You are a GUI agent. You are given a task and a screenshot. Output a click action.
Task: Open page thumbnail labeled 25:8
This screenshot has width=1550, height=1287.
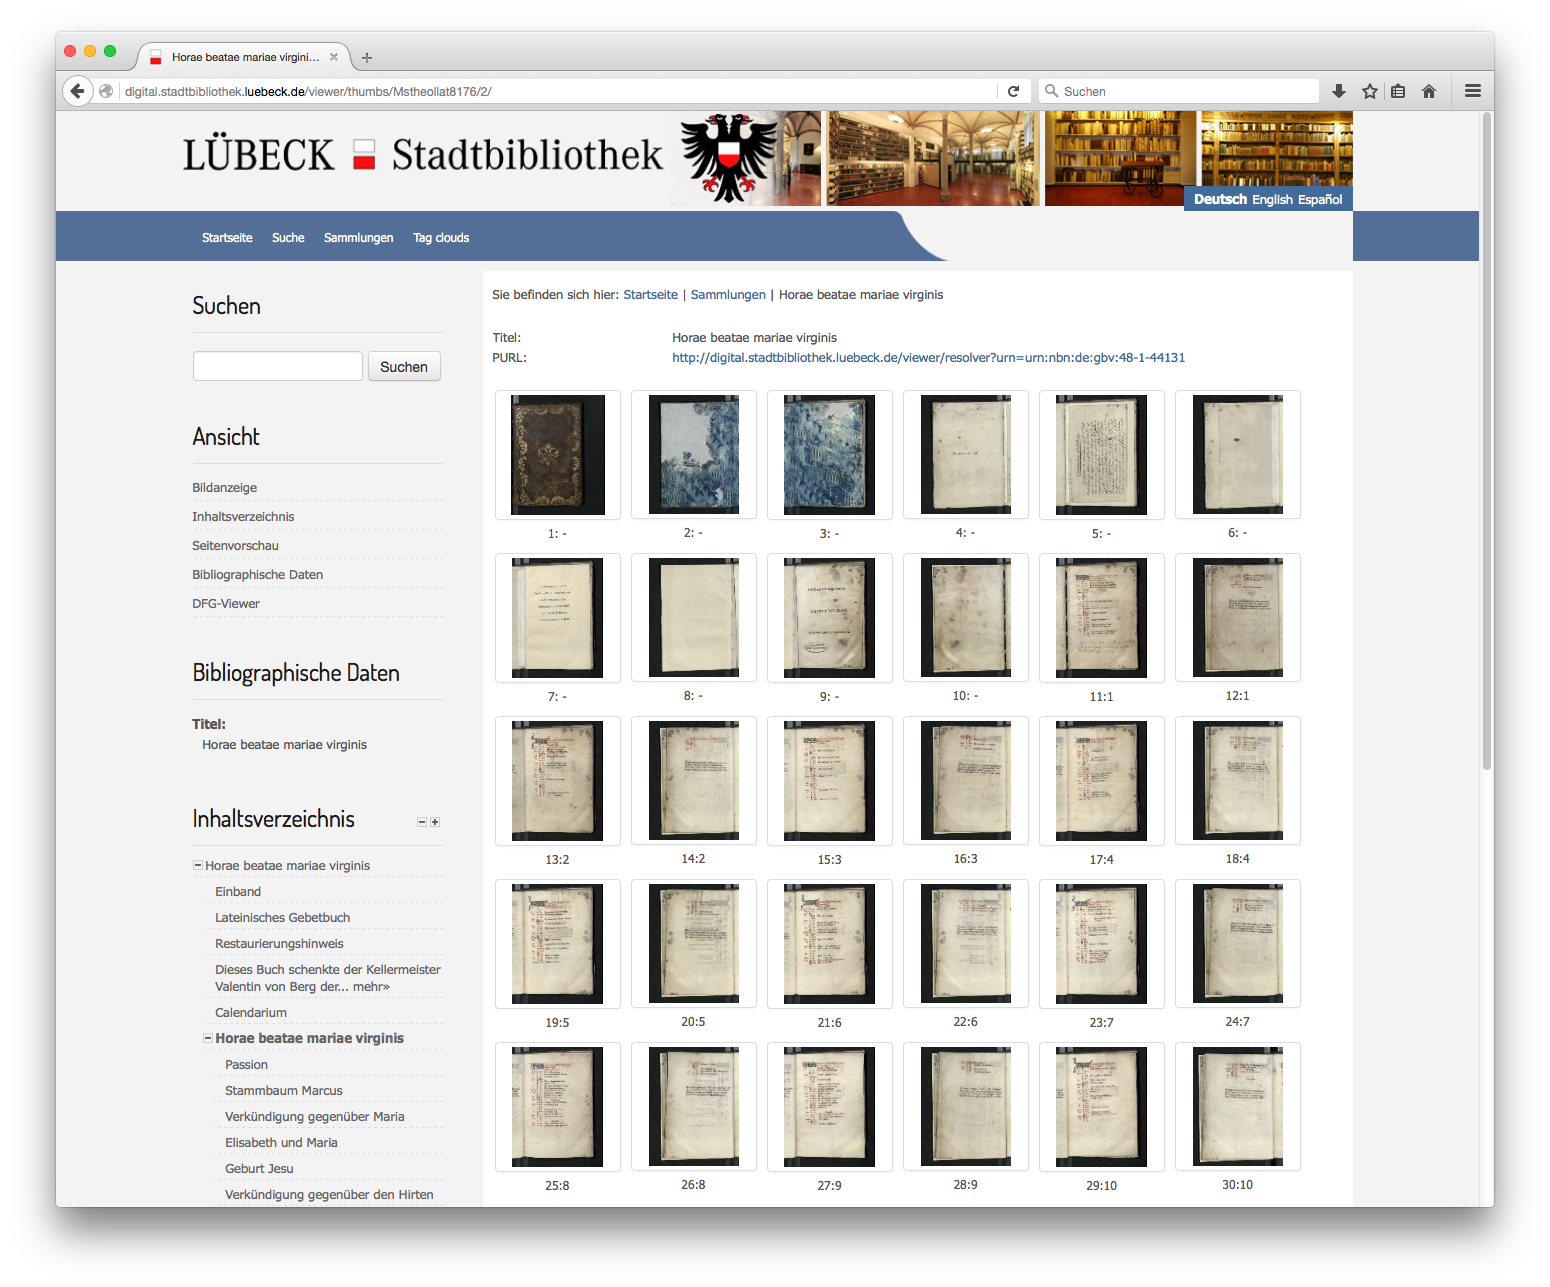(x=558, y=1107)
